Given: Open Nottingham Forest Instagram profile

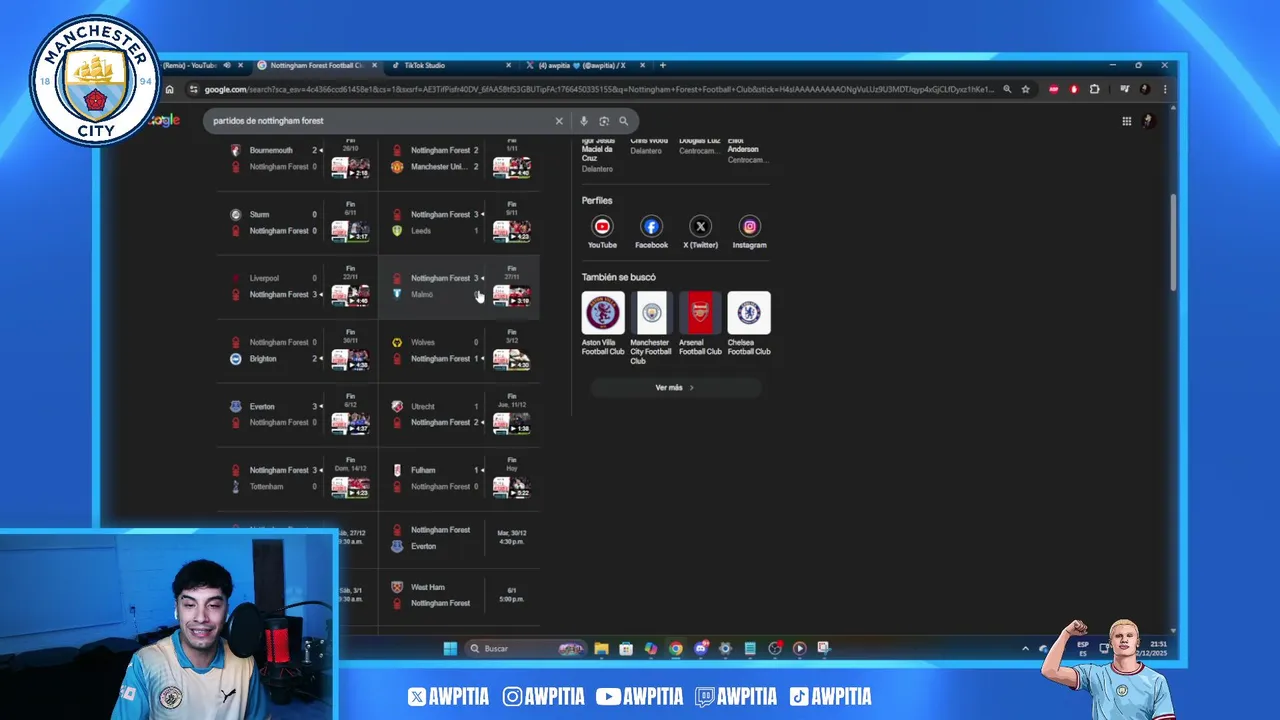Looking at the screenshot, I should 749,232.
